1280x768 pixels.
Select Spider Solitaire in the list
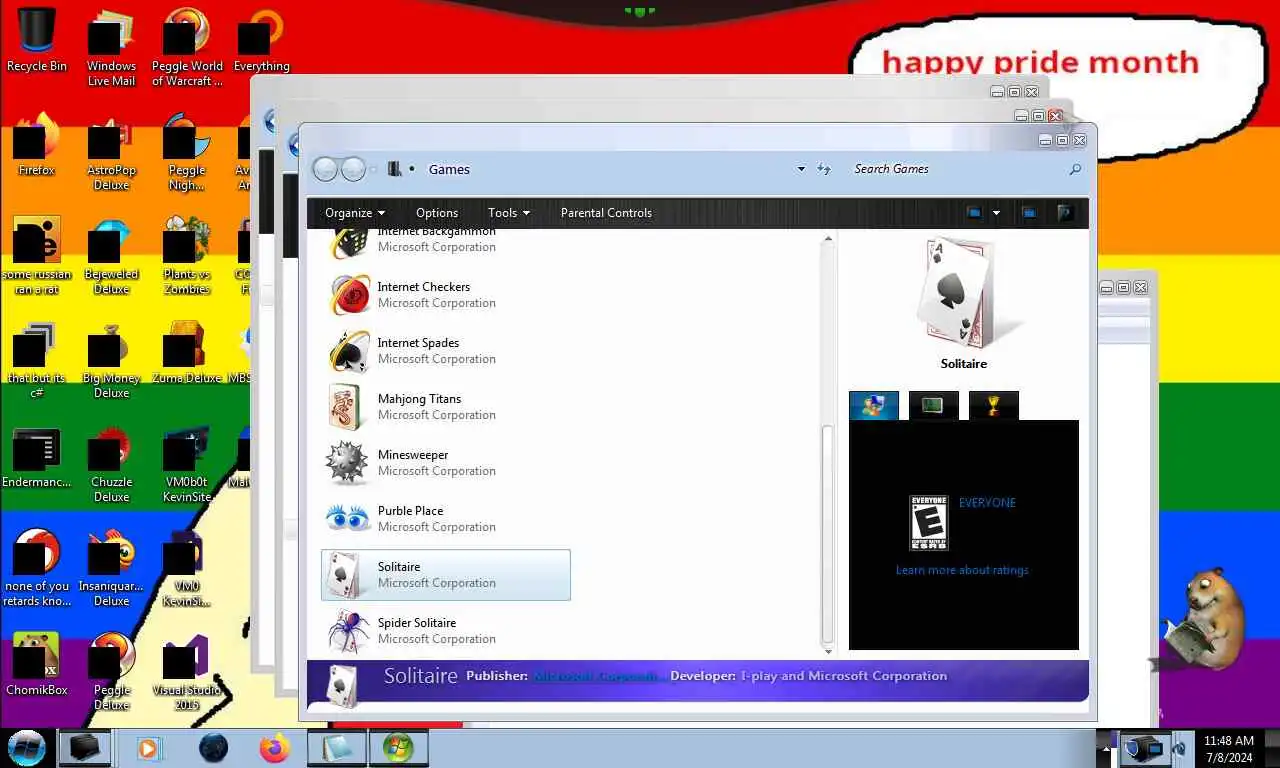click(x=446, y=631)
